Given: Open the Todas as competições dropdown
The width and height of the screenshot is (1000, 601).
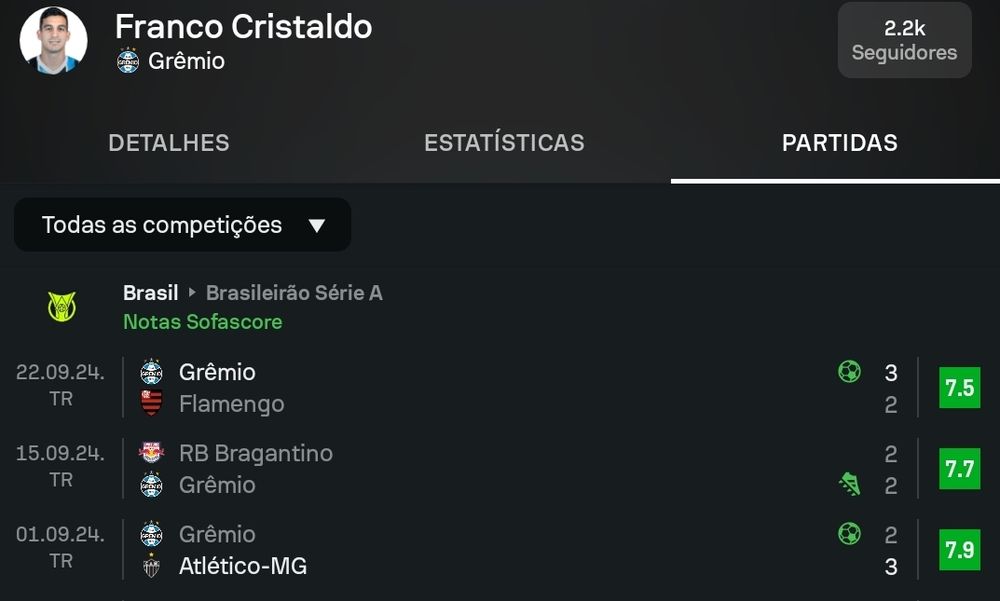Looking at the screenshot, I should point(182,225).
